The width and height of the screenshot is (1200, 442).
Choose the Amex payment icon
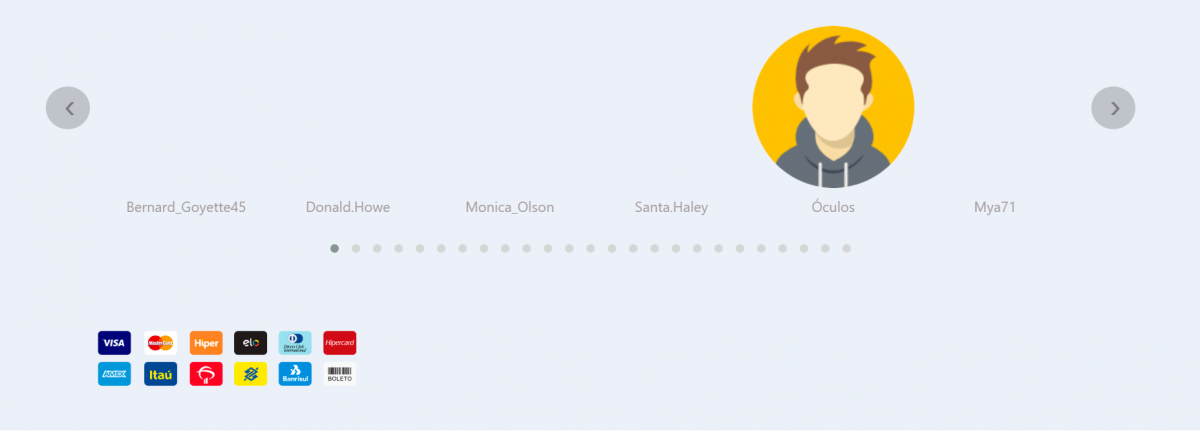pyautogui.click(x=114, y=374)
